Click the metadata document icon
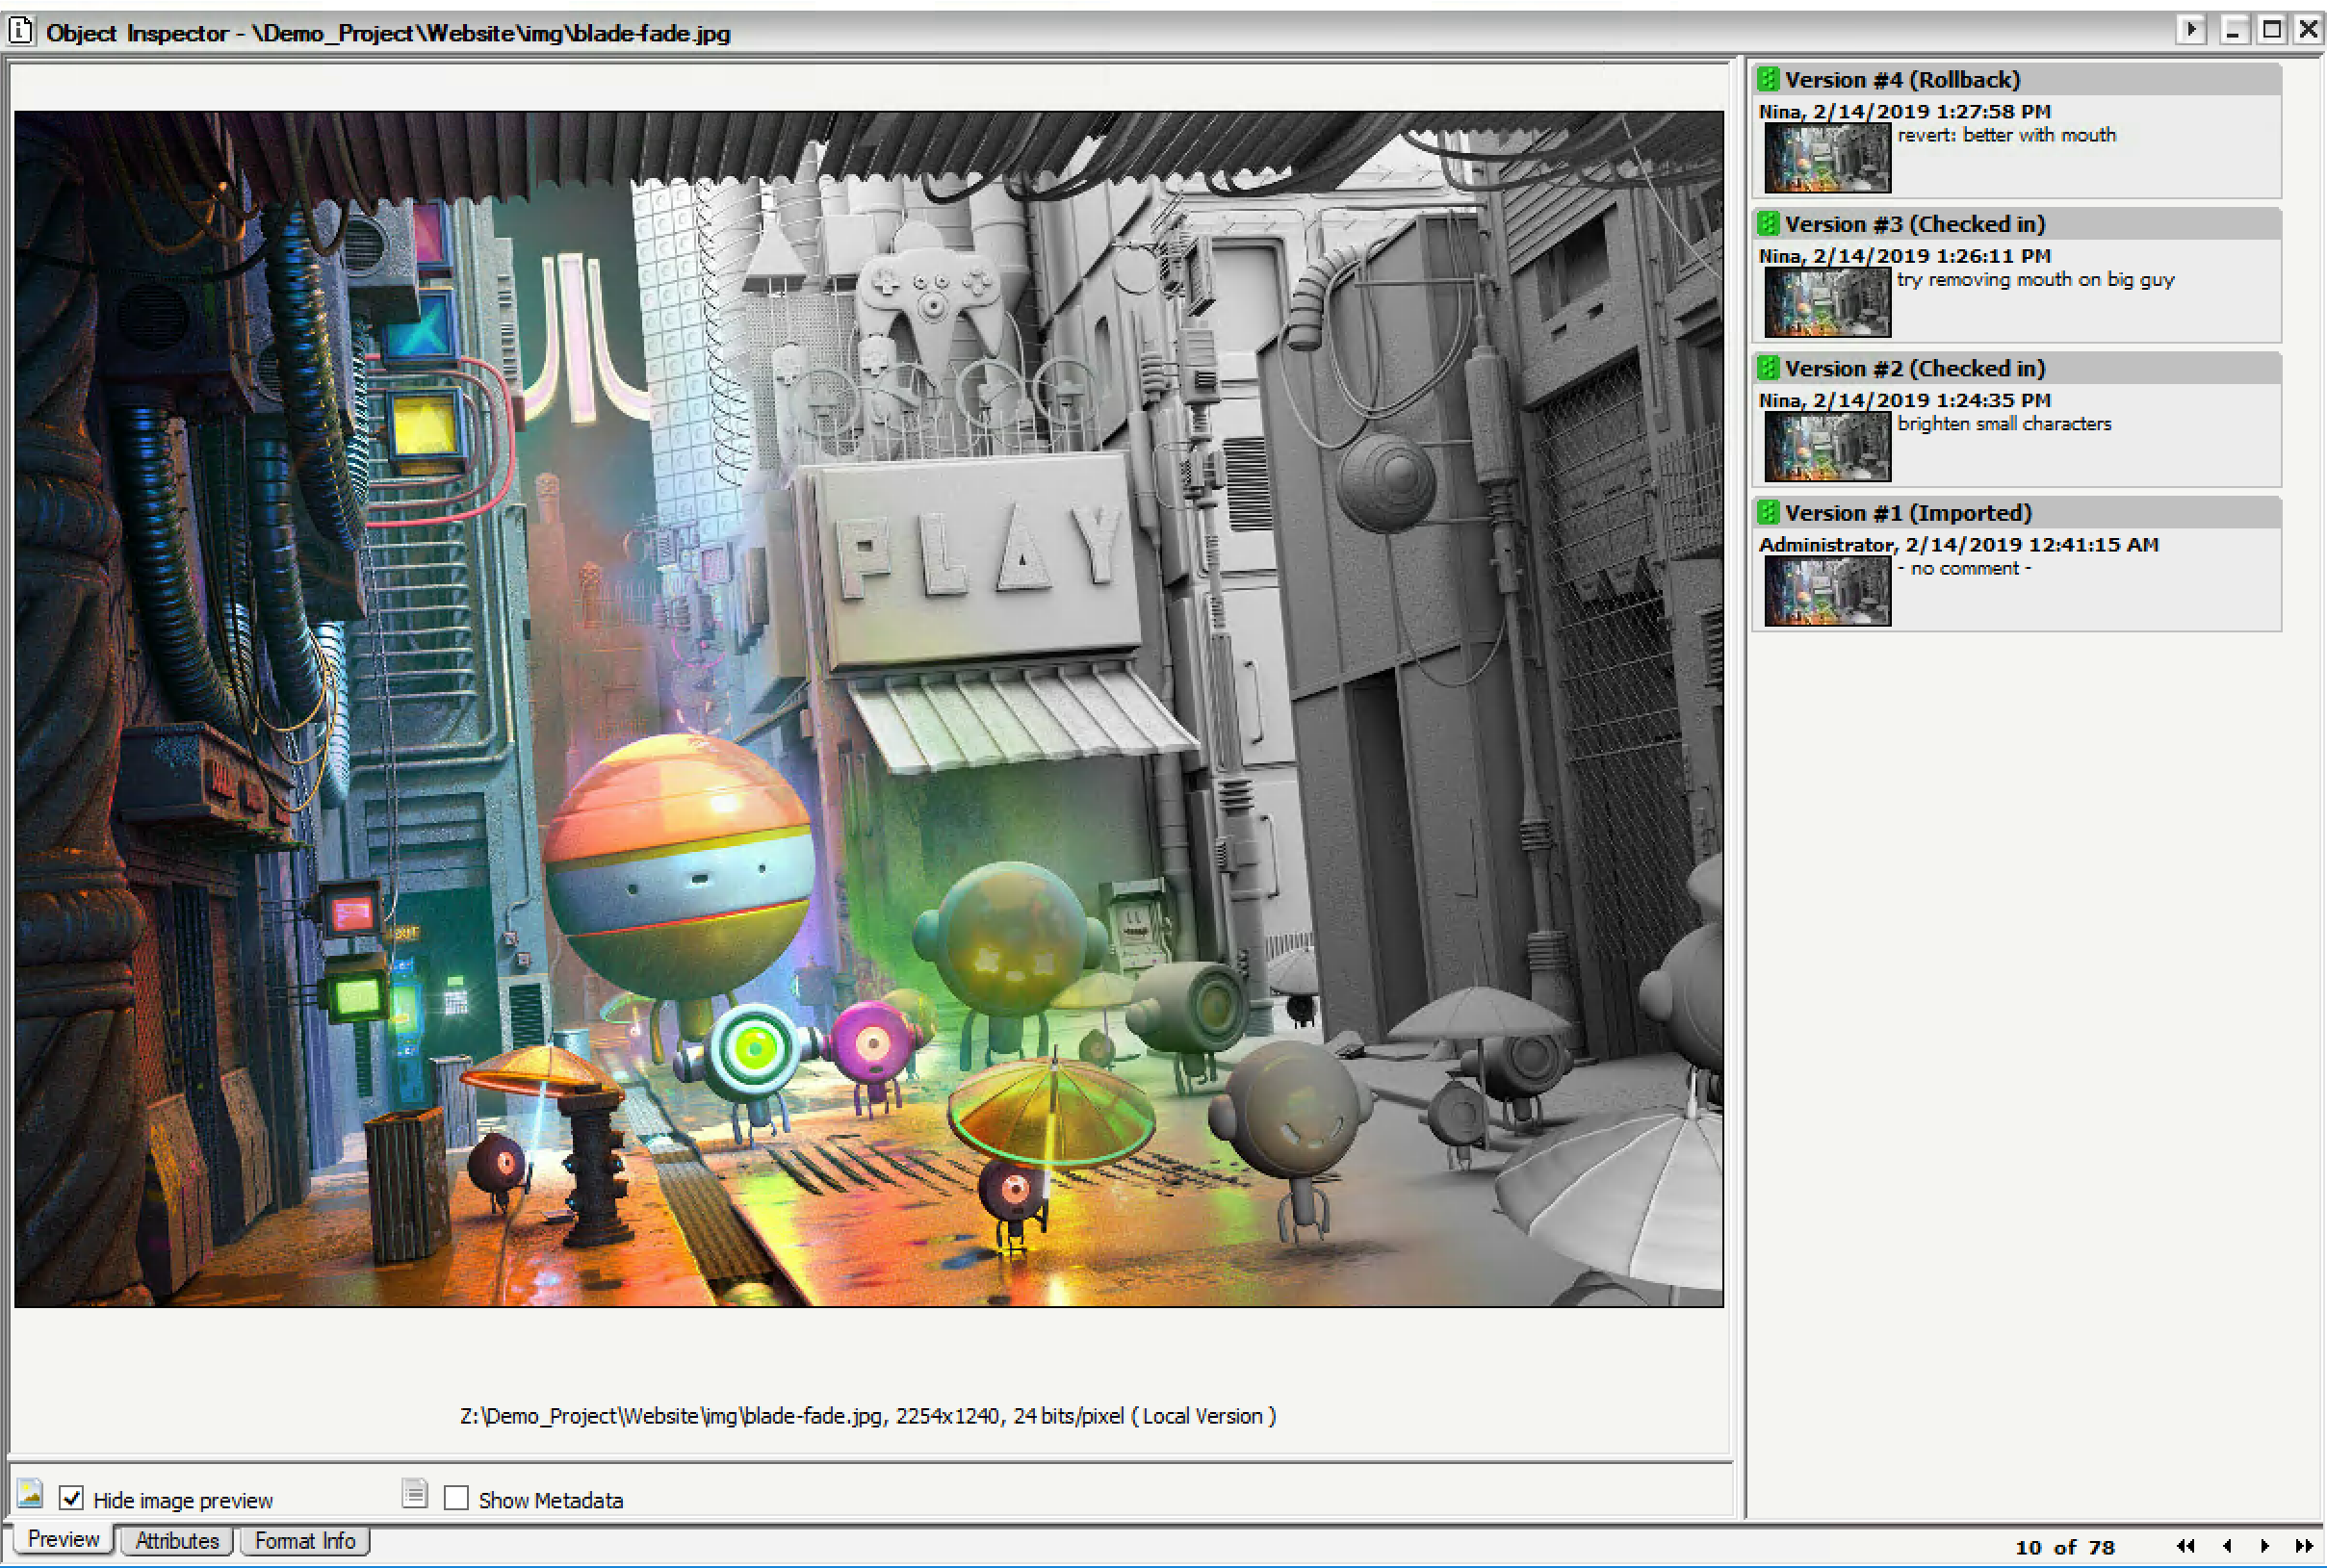The image size is (2327, 1568). (414, 1495)
